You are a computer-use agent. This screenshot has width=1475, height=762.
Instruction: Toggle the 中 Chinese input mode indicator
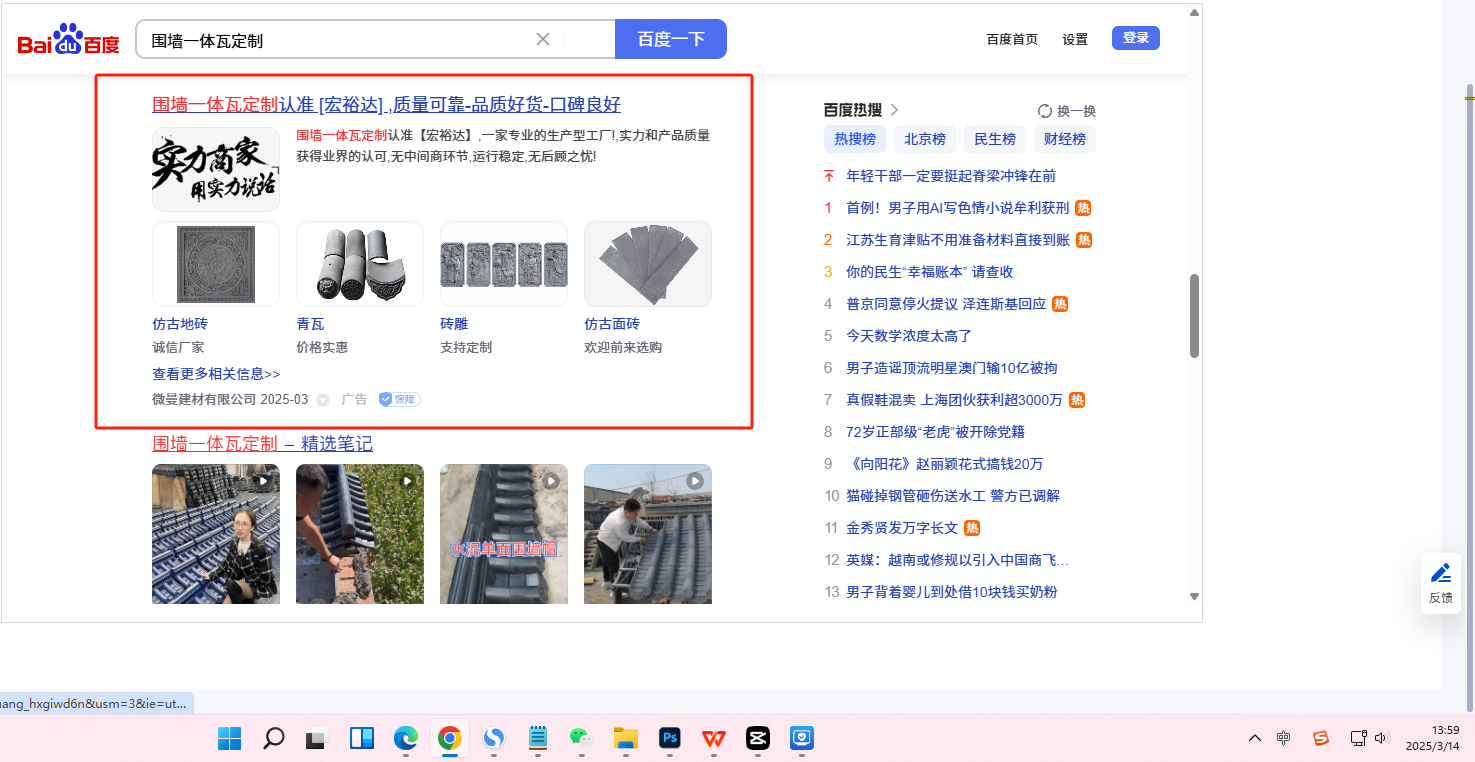pos(1284,739)
